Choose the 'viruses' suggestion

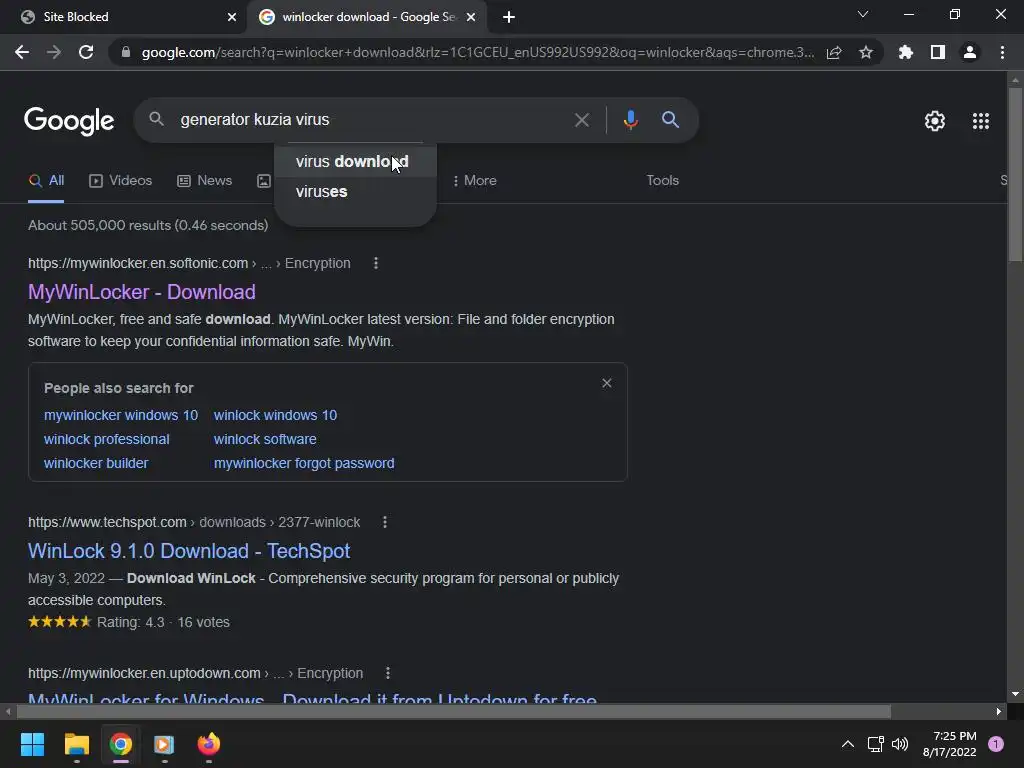click(355, 191)
